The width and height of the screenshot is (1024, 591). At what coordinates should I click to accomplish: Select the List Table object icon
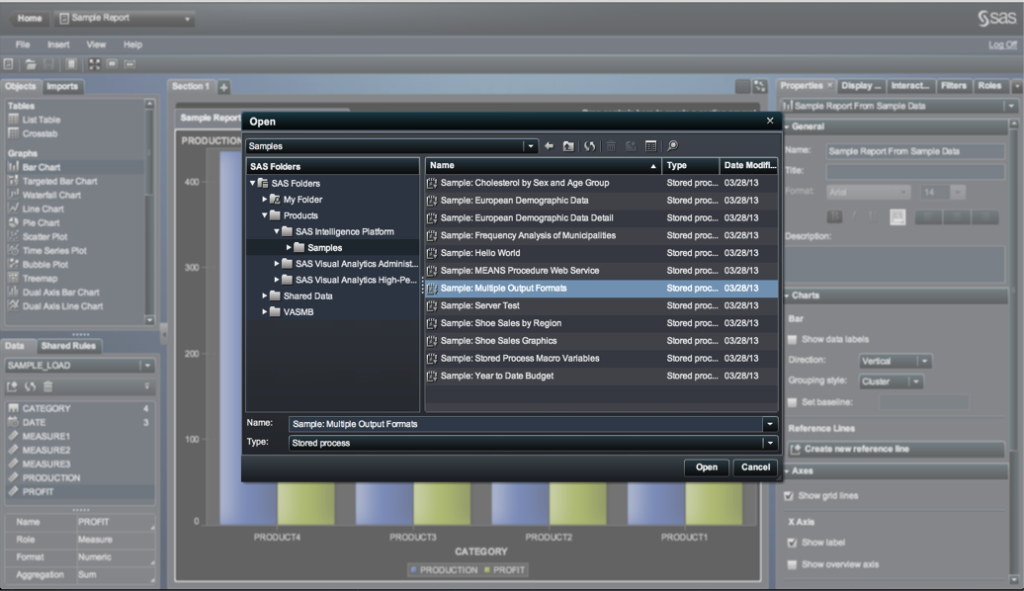coord(13,120)
